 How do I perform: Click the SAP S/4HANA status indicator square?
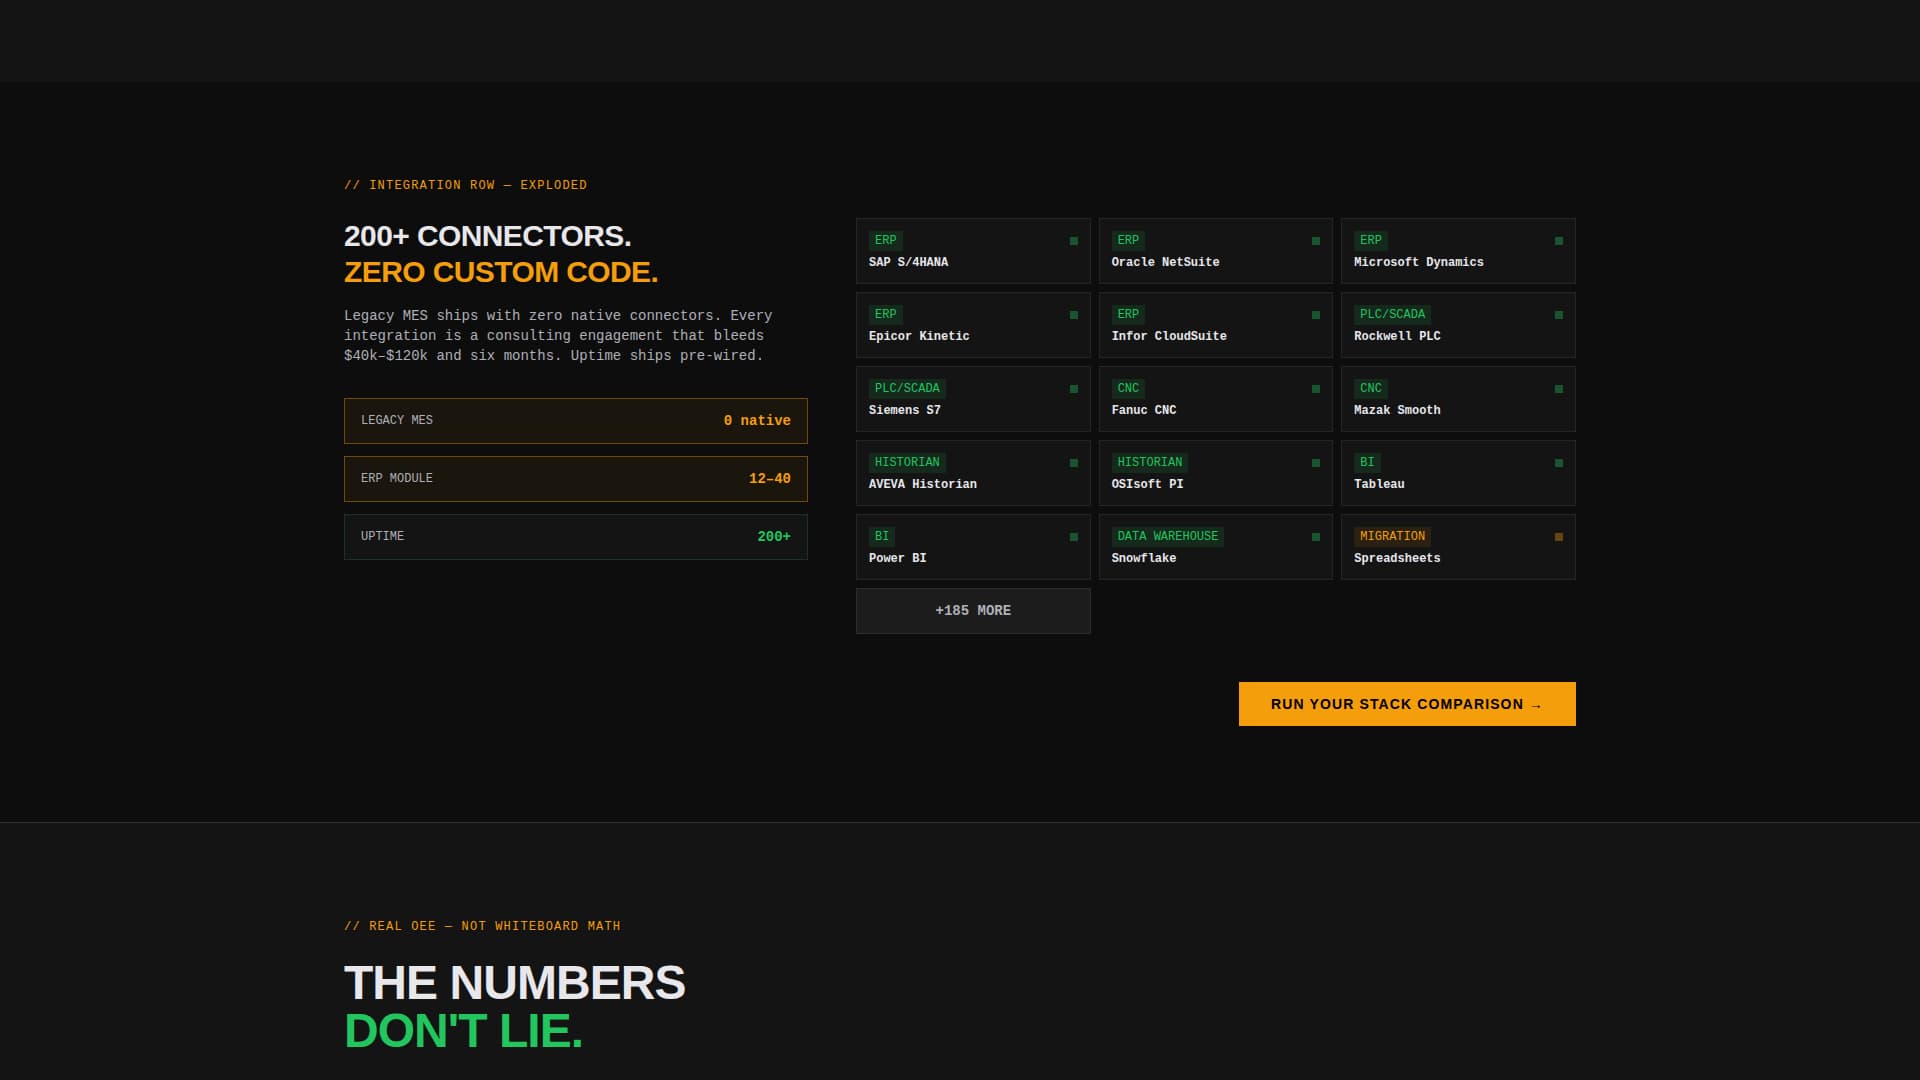tap(1074, 241)
